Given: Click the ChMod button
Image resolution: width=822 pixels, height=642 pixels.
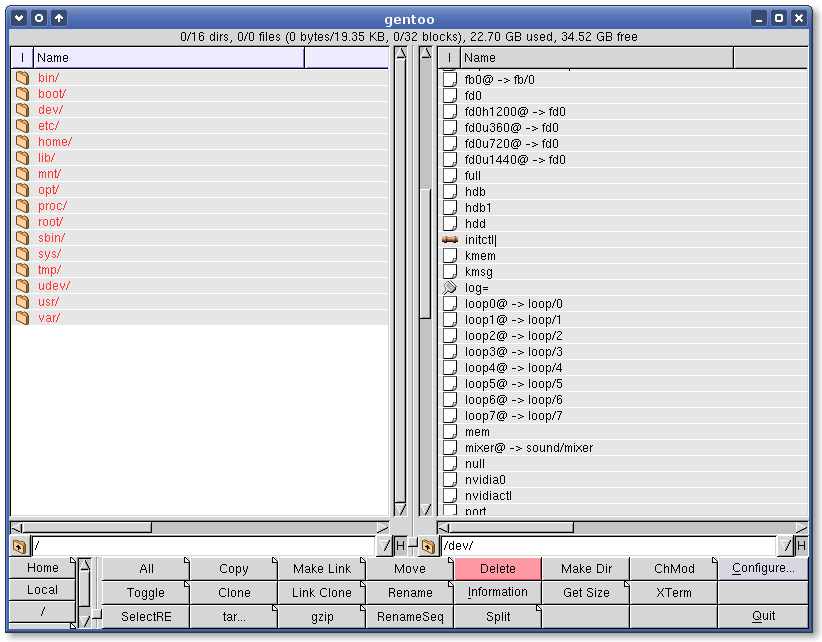Looking at the screenshot, I should [x=674, y=569].
